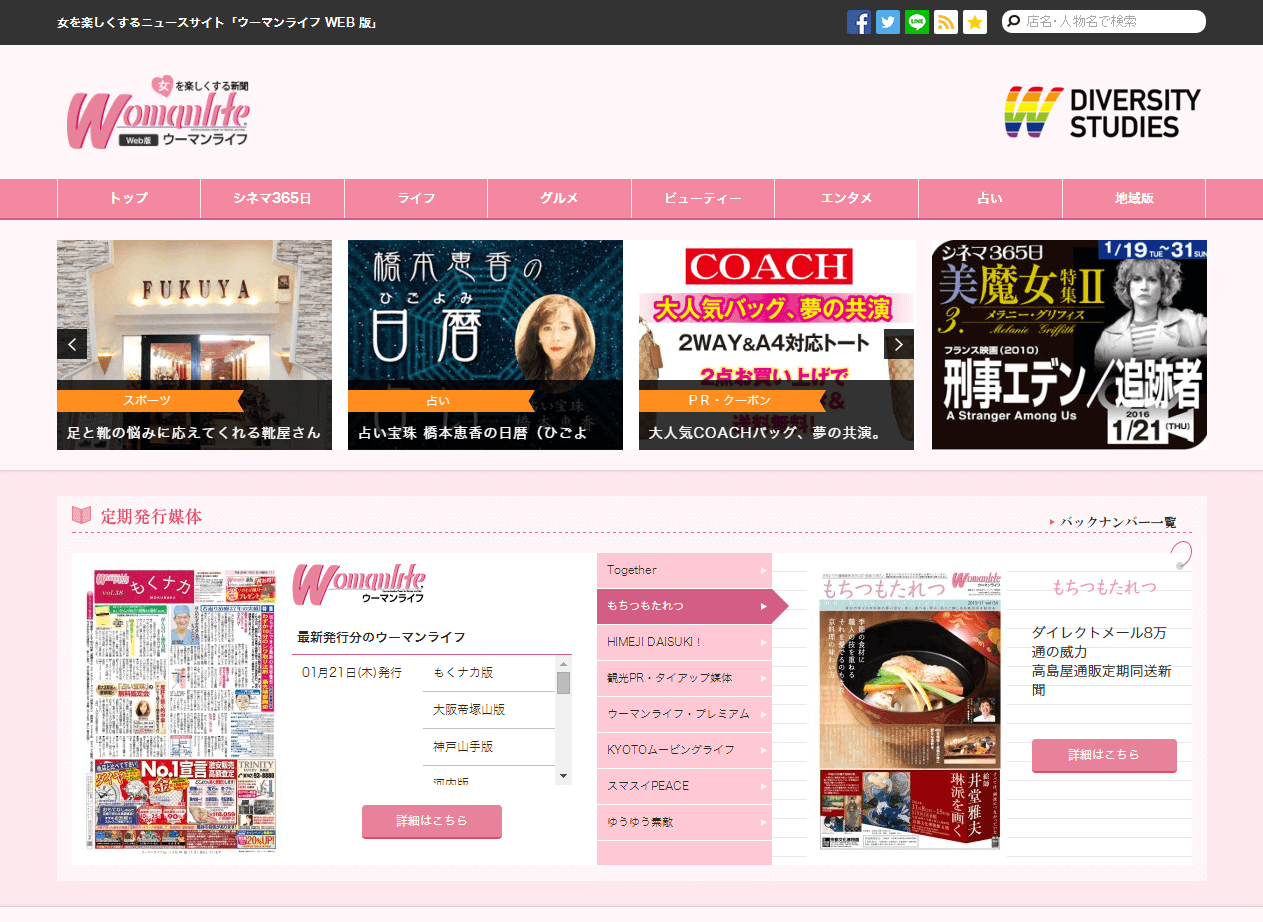This screenshot has height=922, width=1263.
Task: Show the previous carousel slide
Action: click(72, 344)
